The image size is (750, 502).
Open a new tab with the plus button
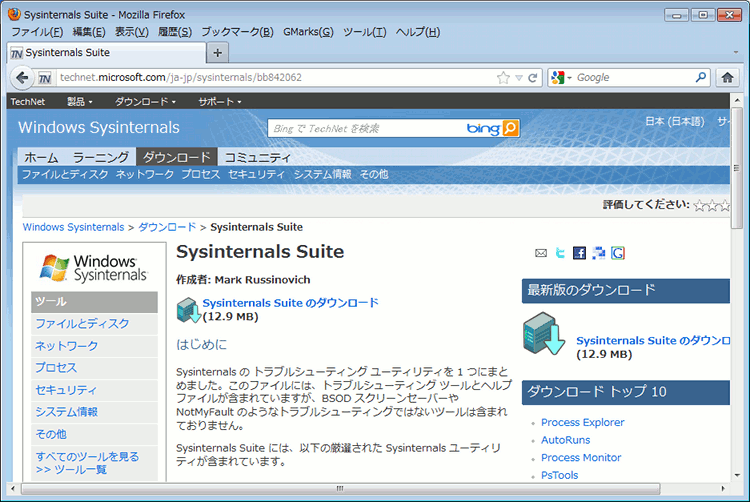(x=218, y=52)
